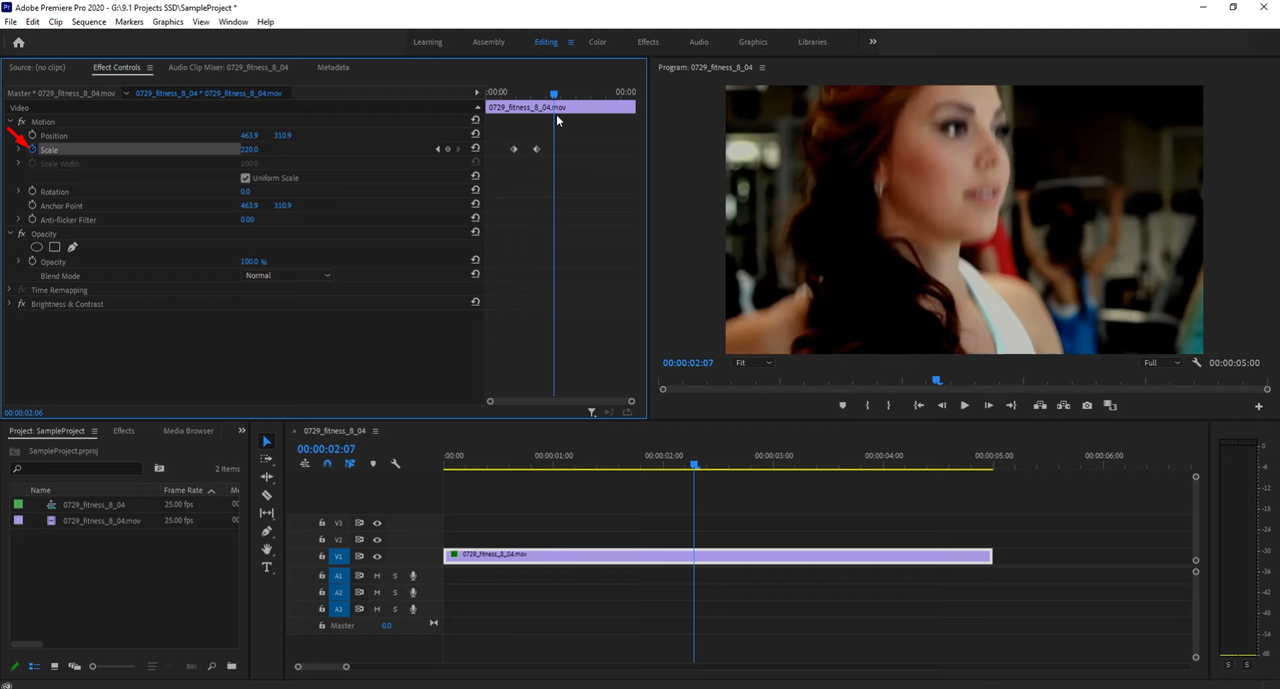Expand the Rotation property
The image size is (1280, 689).
coord(18,191)
